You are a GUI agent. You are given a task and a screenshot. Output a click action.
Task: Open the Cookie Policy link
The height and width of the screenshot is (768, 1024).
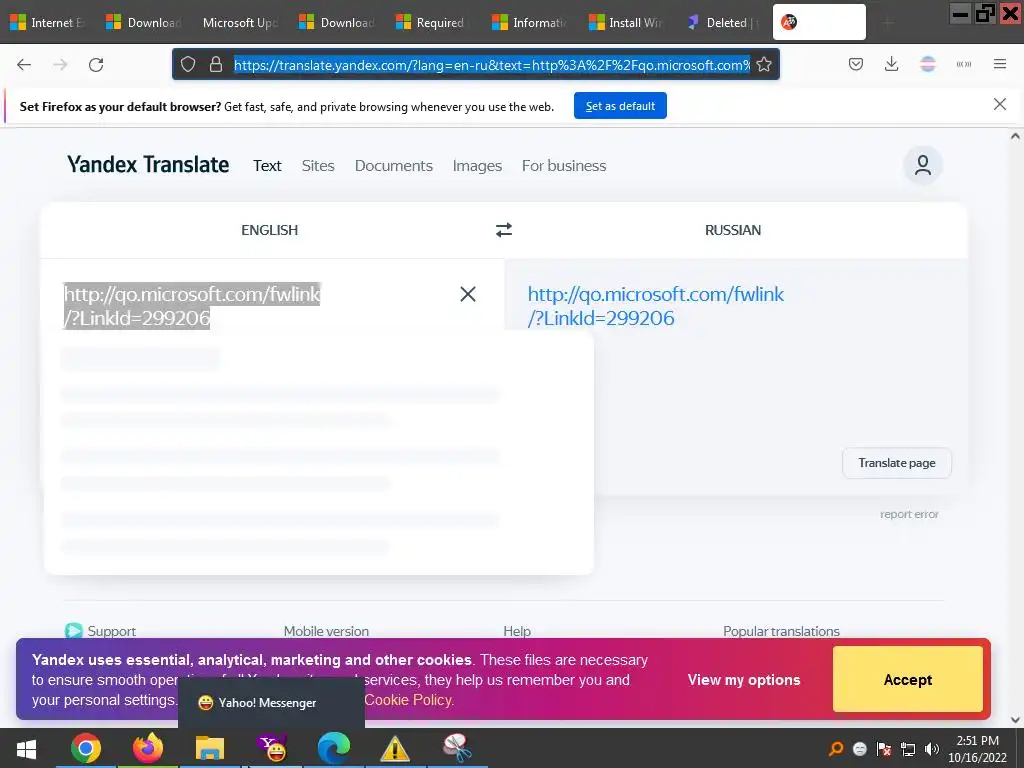pos(409,700)
